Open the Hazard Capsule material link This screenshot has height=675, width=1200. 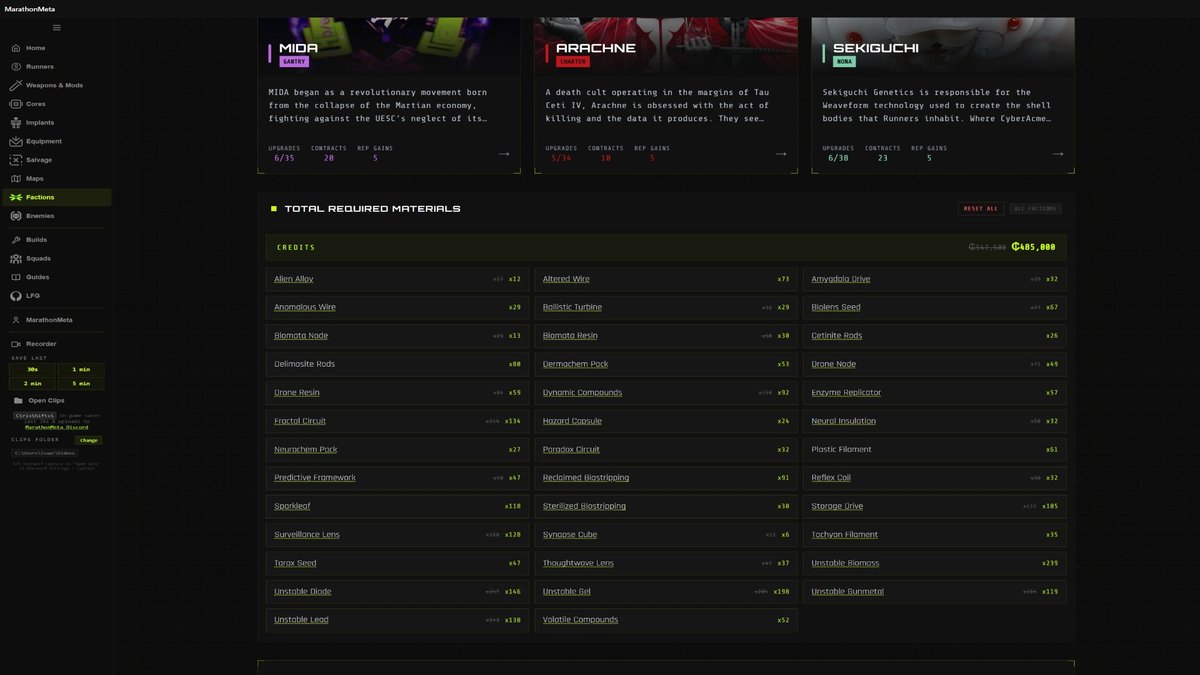pos(572,421)
